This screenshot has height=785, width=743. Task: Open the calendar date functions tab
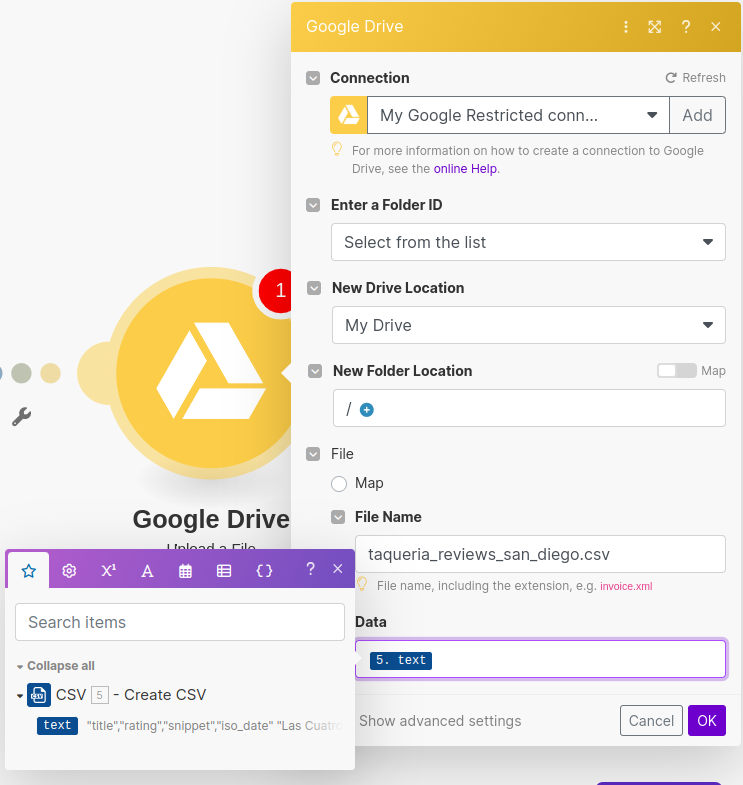click(185, 571)
